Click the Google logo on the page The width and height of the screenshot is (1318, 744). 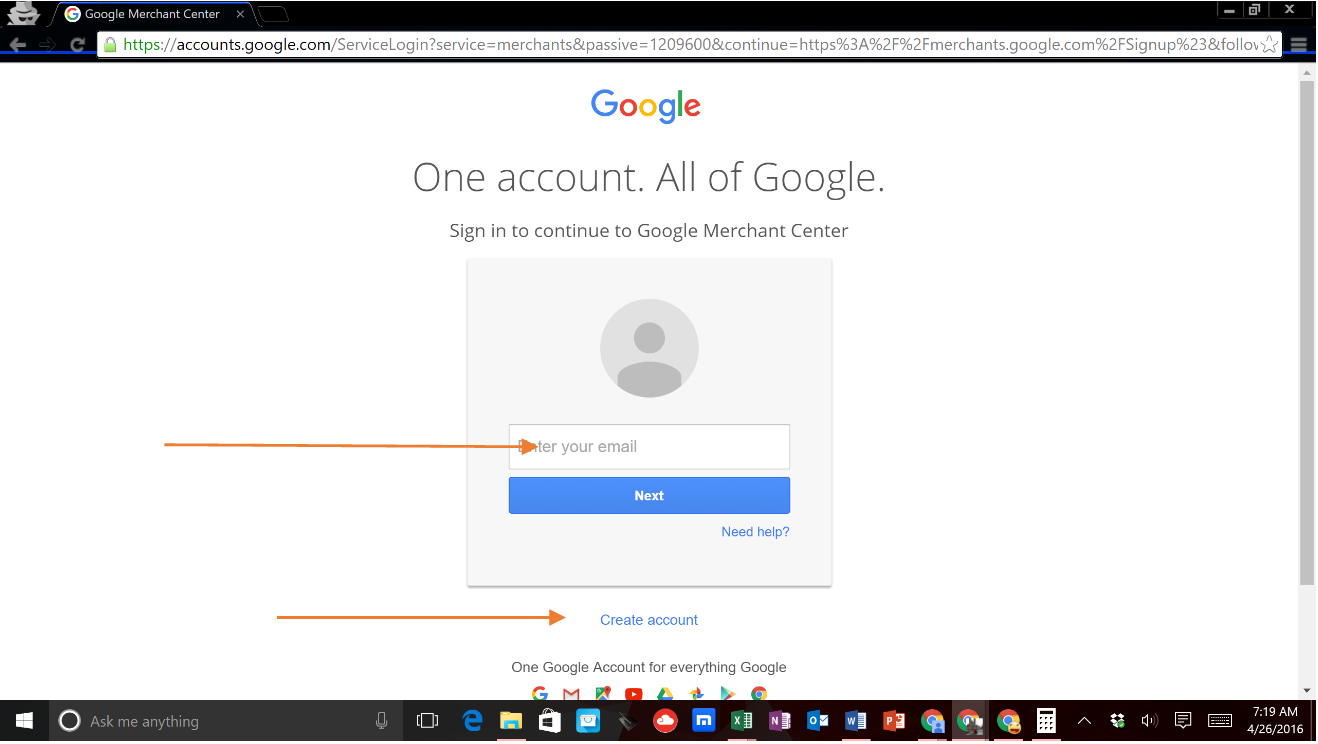click(x=646, y=106)
